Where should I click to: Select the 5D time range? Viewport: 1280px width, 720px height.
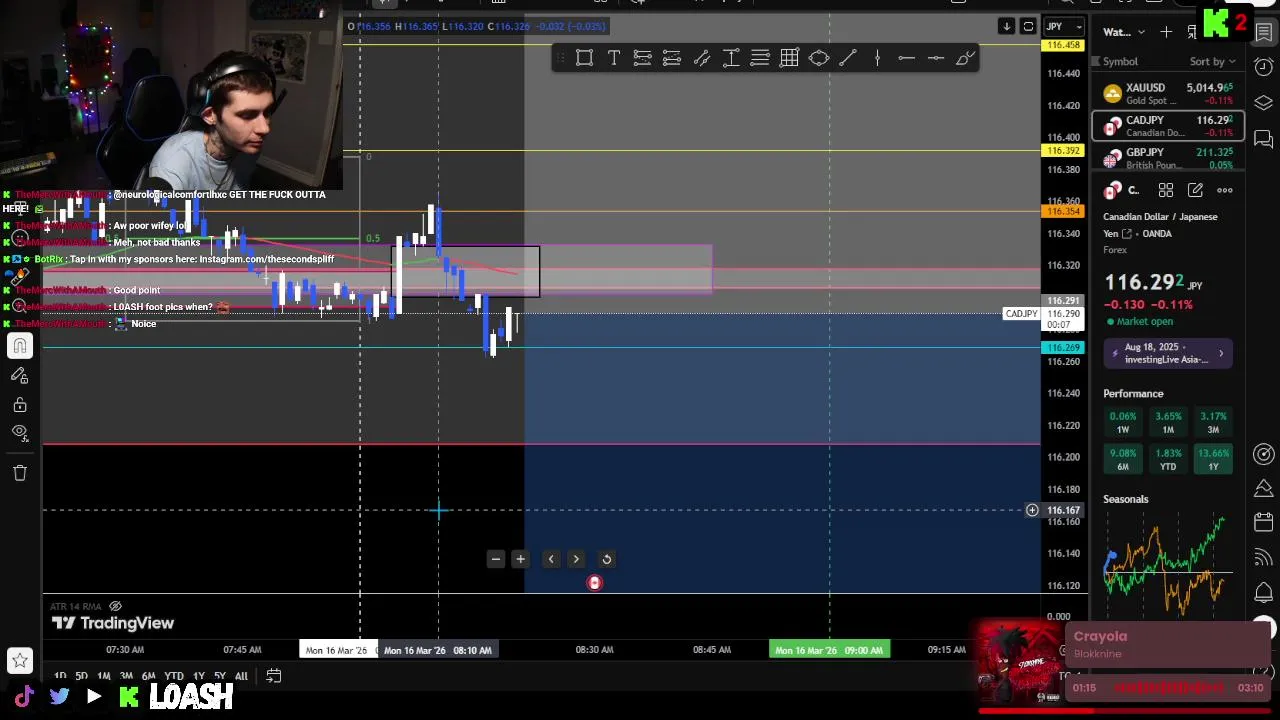pyautogui.click(x=81, y=676)
